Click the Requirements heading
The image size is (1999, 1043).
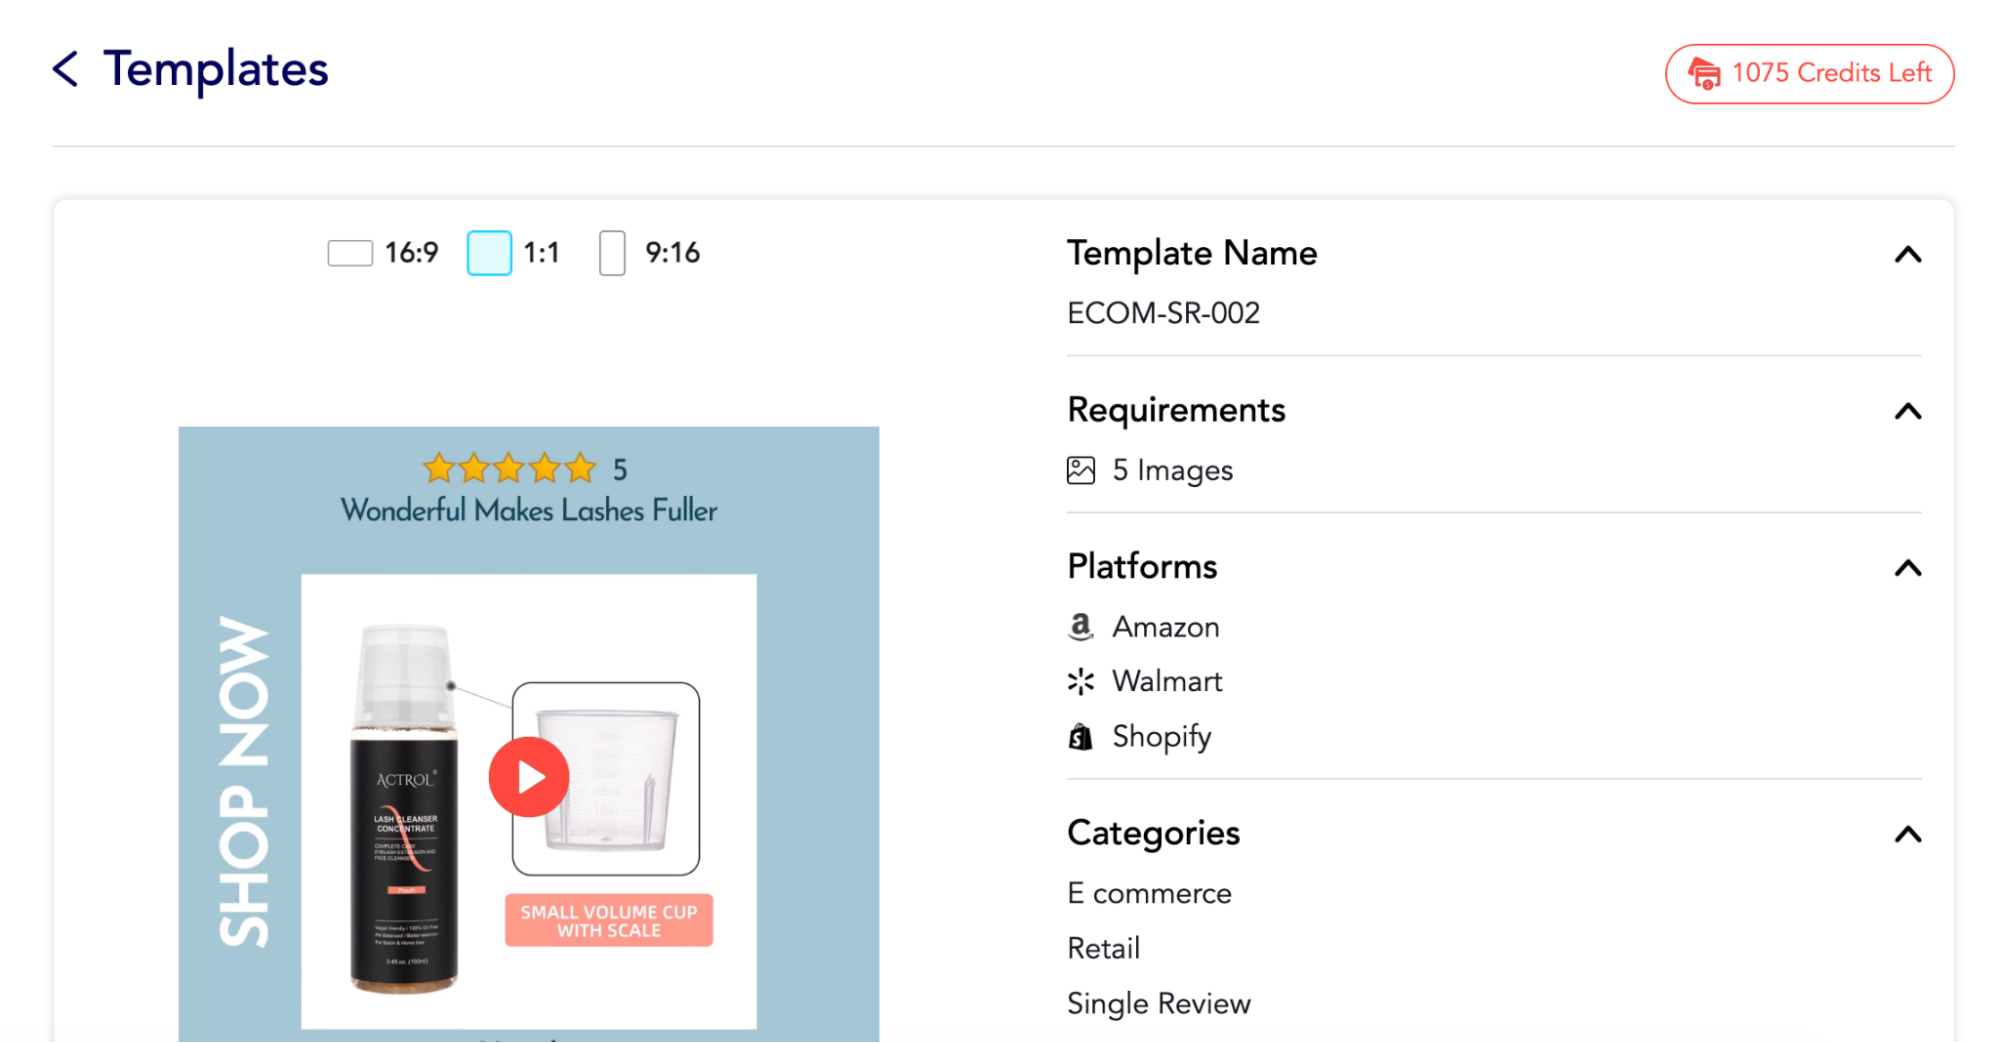tap(1176, 410)
